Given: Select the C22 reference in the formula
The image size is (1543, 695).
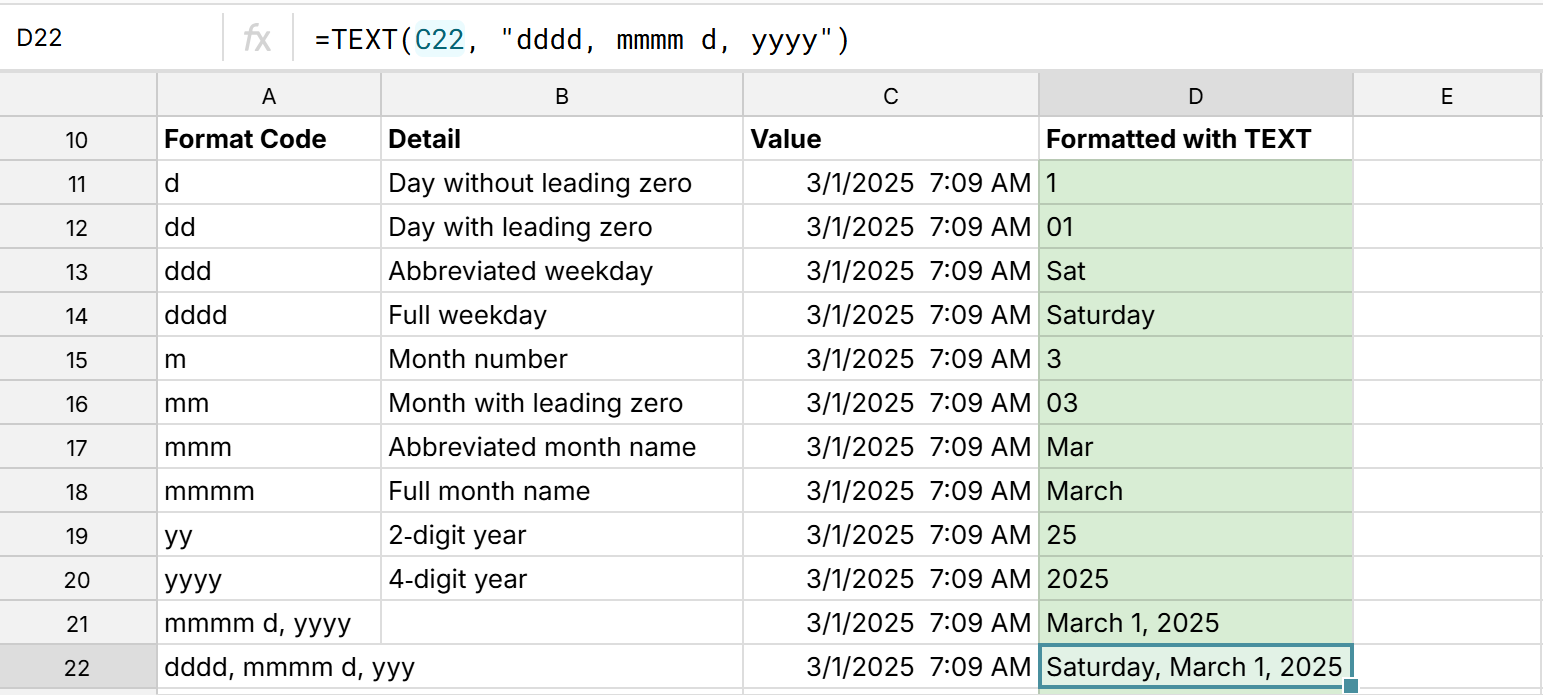Looking at the screenshot, I should pos(439,39).
